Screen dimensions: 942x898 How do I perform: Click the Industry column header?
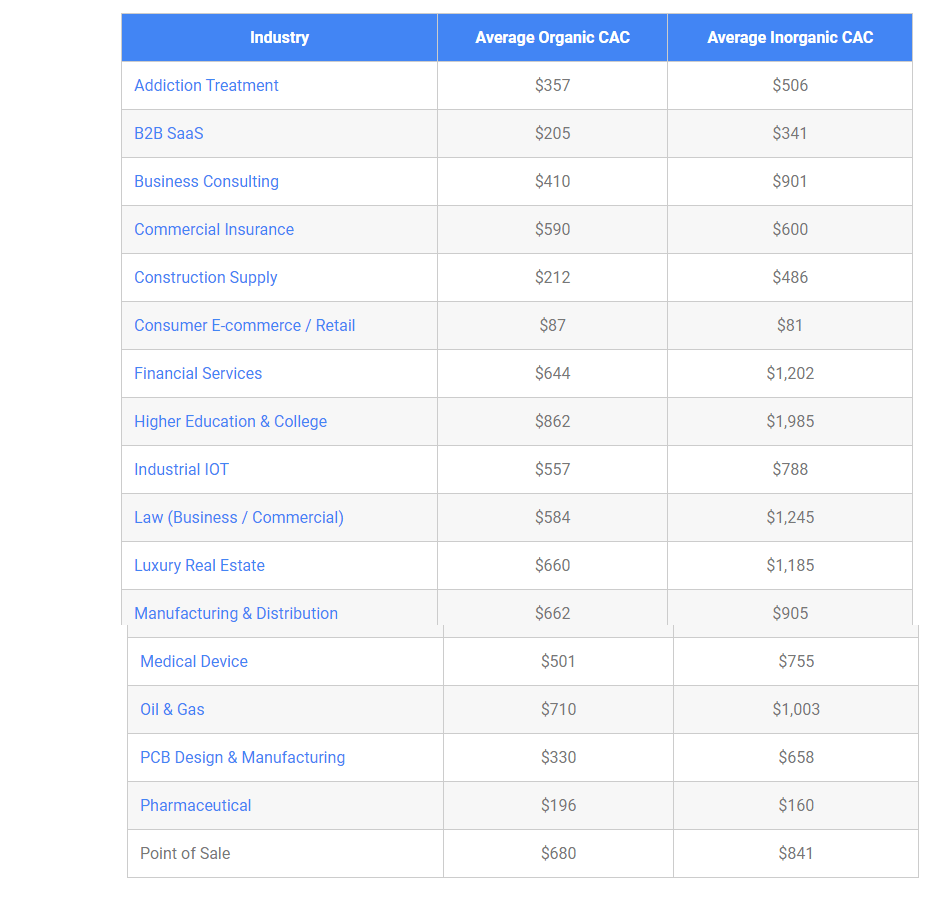[x=279, y=38]
